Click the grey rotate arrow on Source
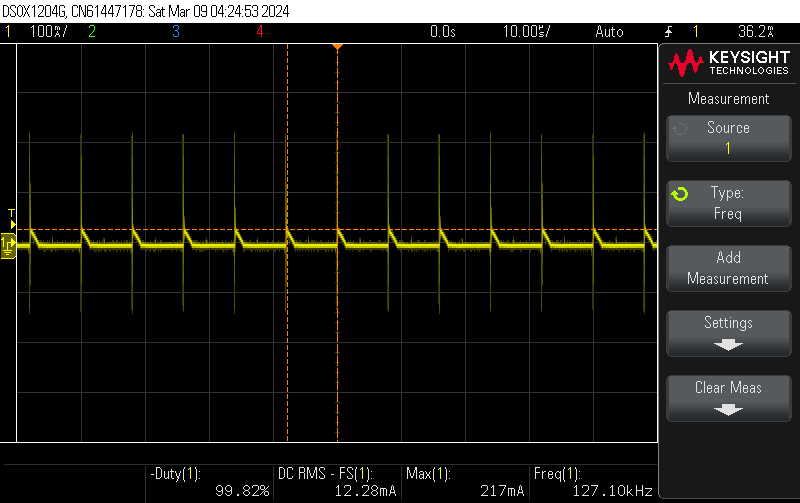The width and height of the screenshot is (800, 503). [x=680, y=129]
